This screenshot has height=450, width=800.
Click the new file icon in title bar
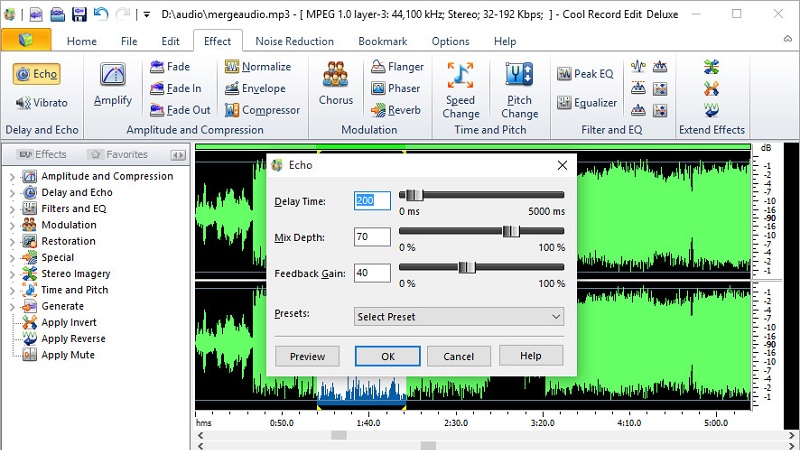pyautogui.click(x=36, y=14)
